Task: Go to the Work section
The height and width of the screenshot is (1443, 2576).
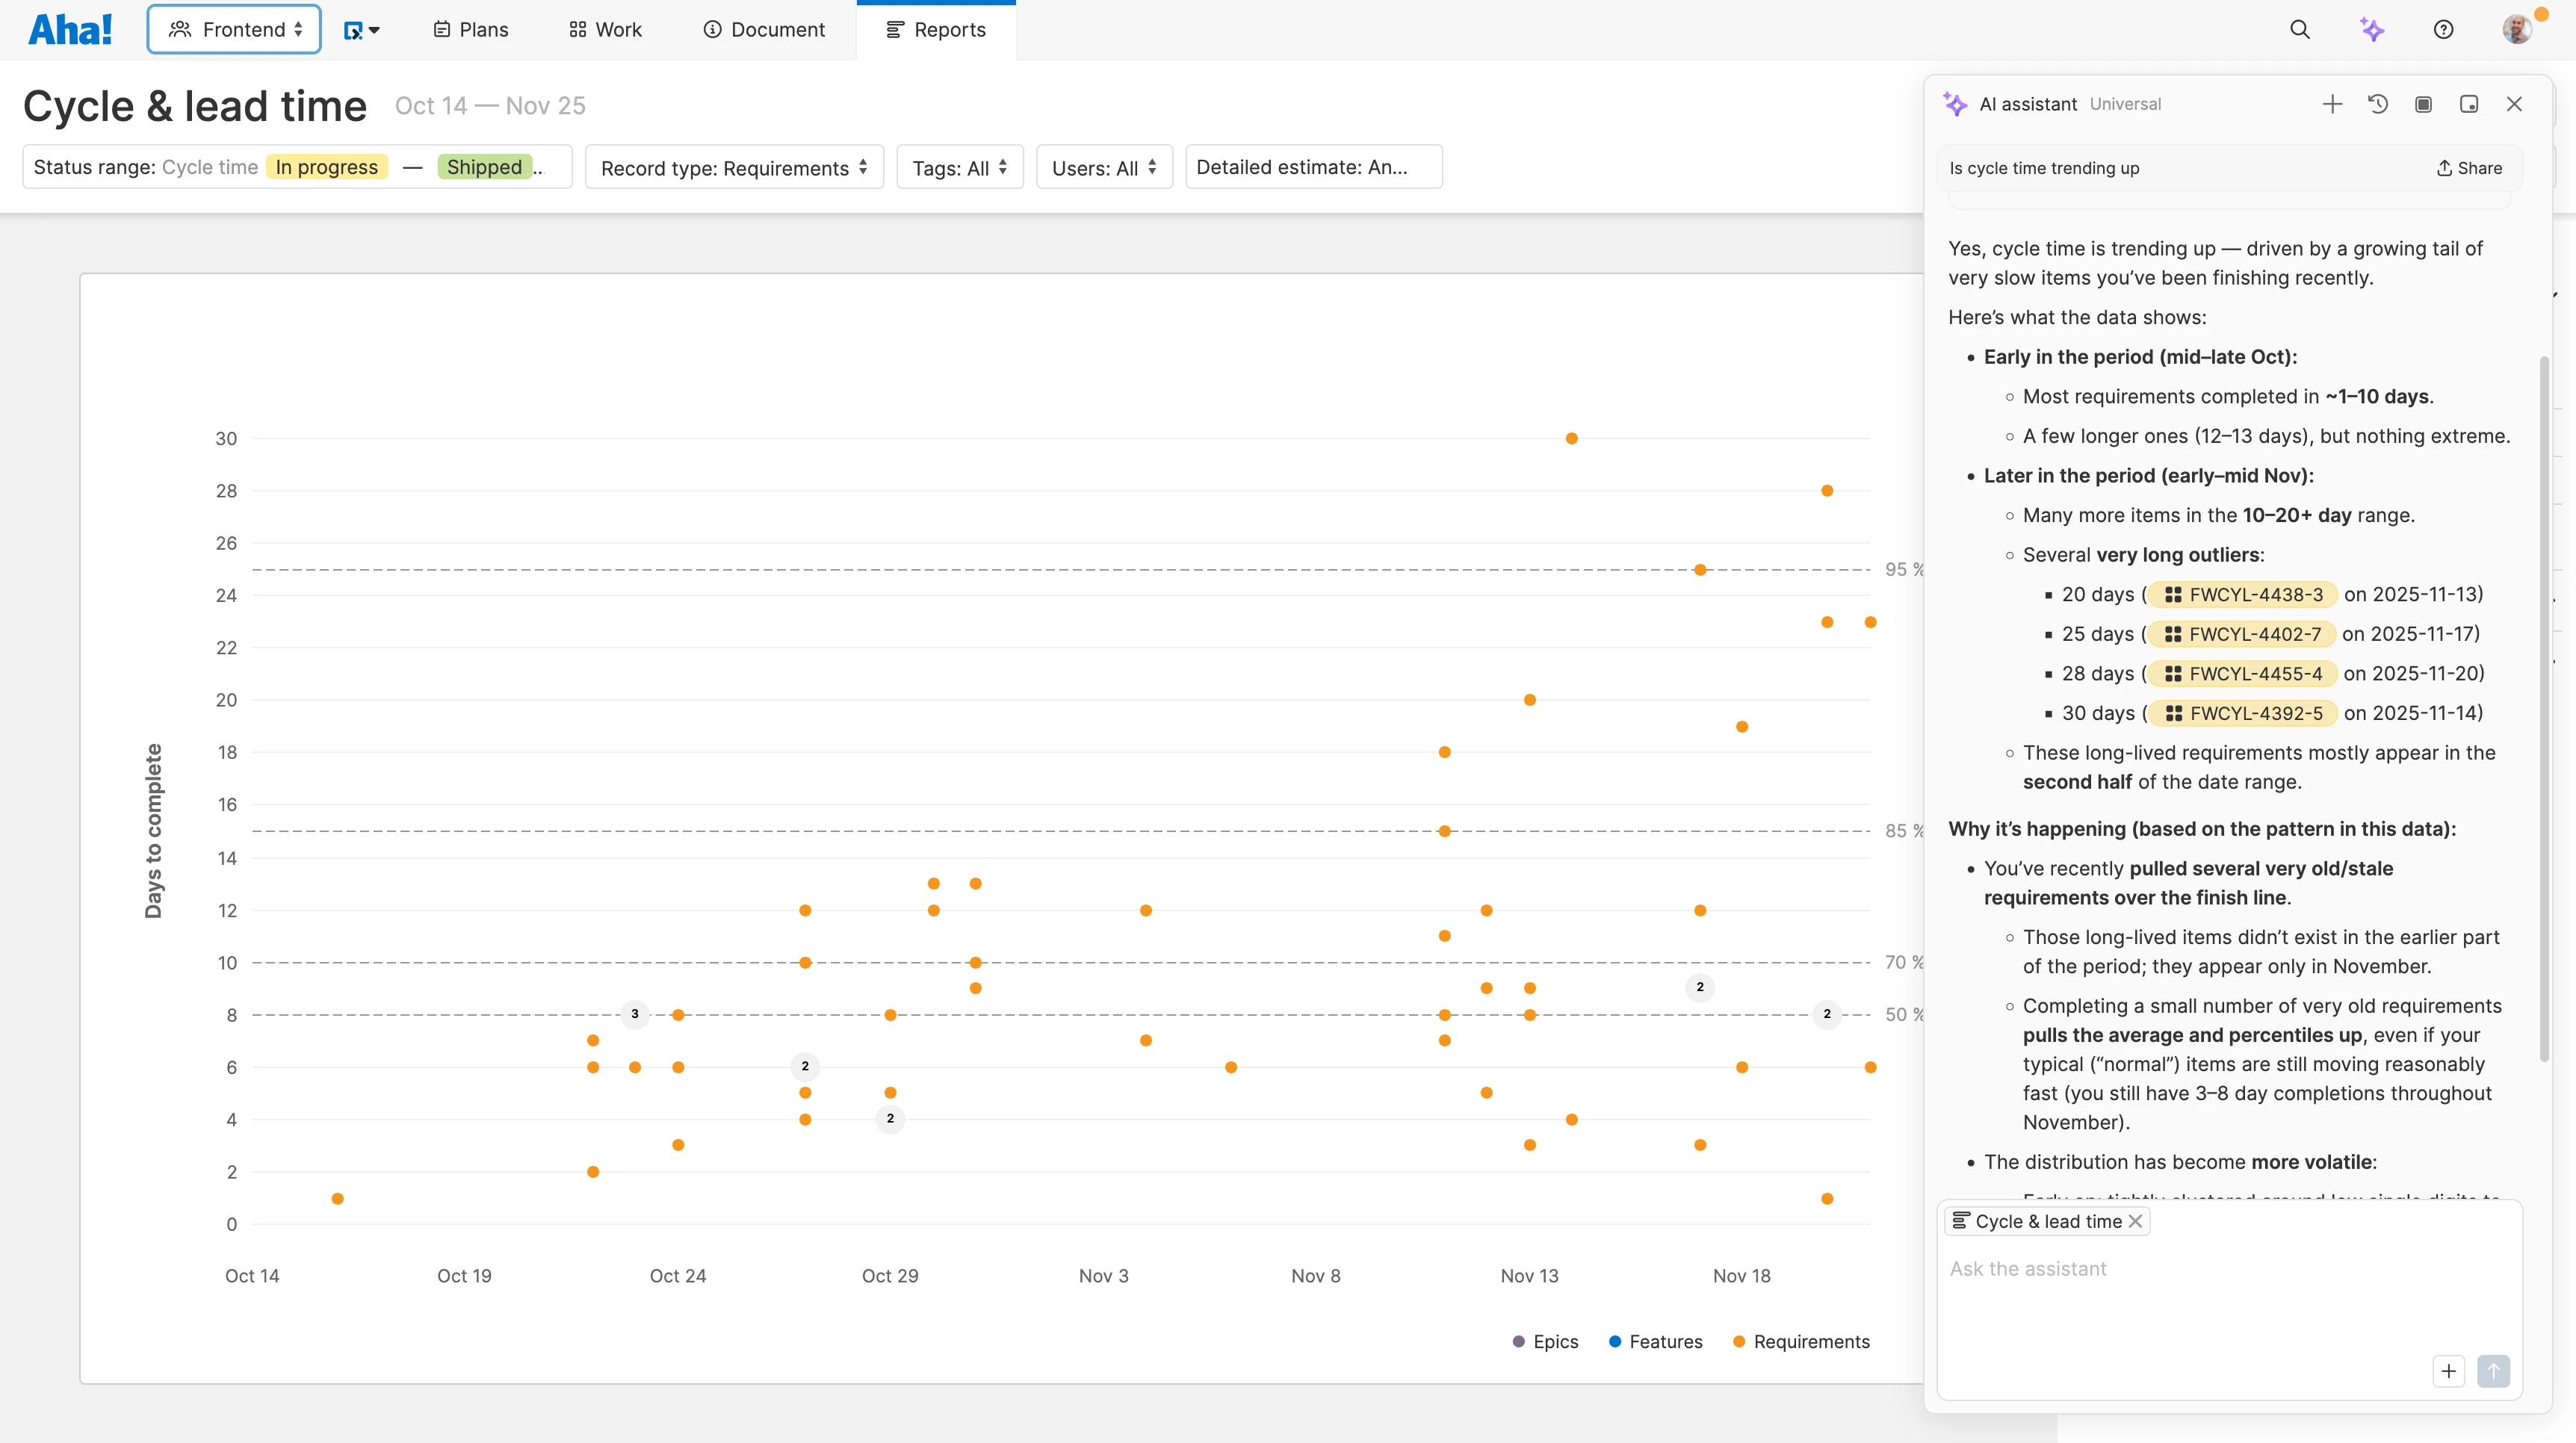Action: tap(604, 29)
